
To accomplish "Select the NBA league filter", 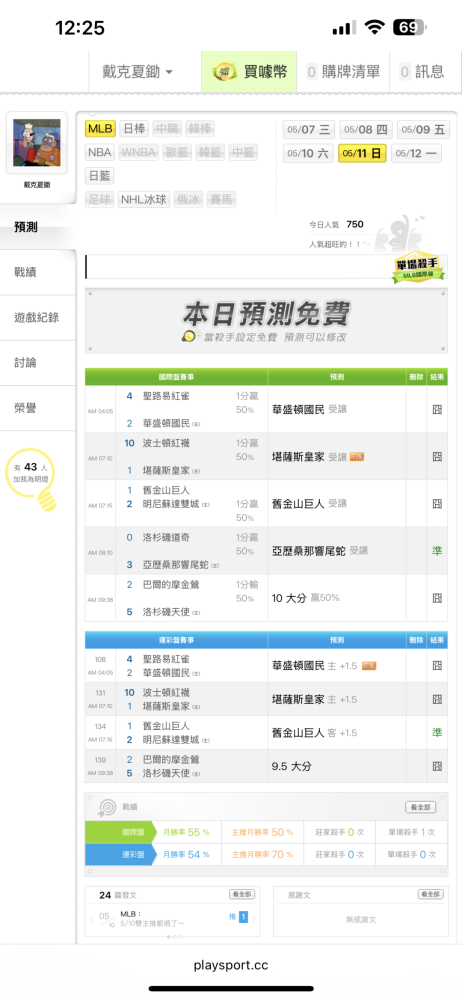I will 100,152.
